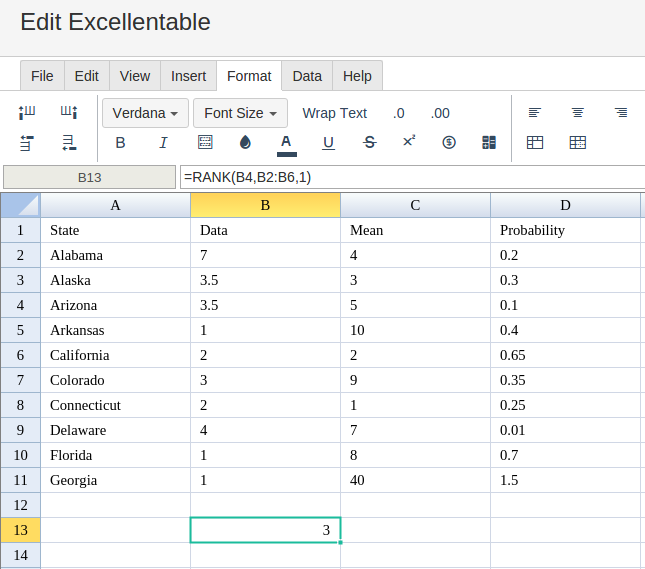Toggle underline formatting
645x569 pixels.
pos(328,143)
